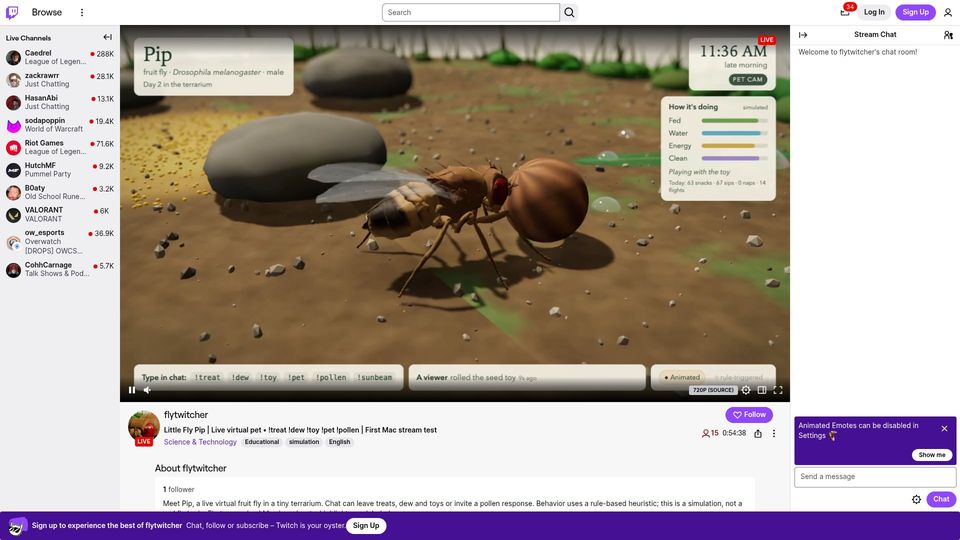Viewport: 960px width, 540px height.
Task: Click the flytwitcher channel avatar
Action: click(144, 426)
